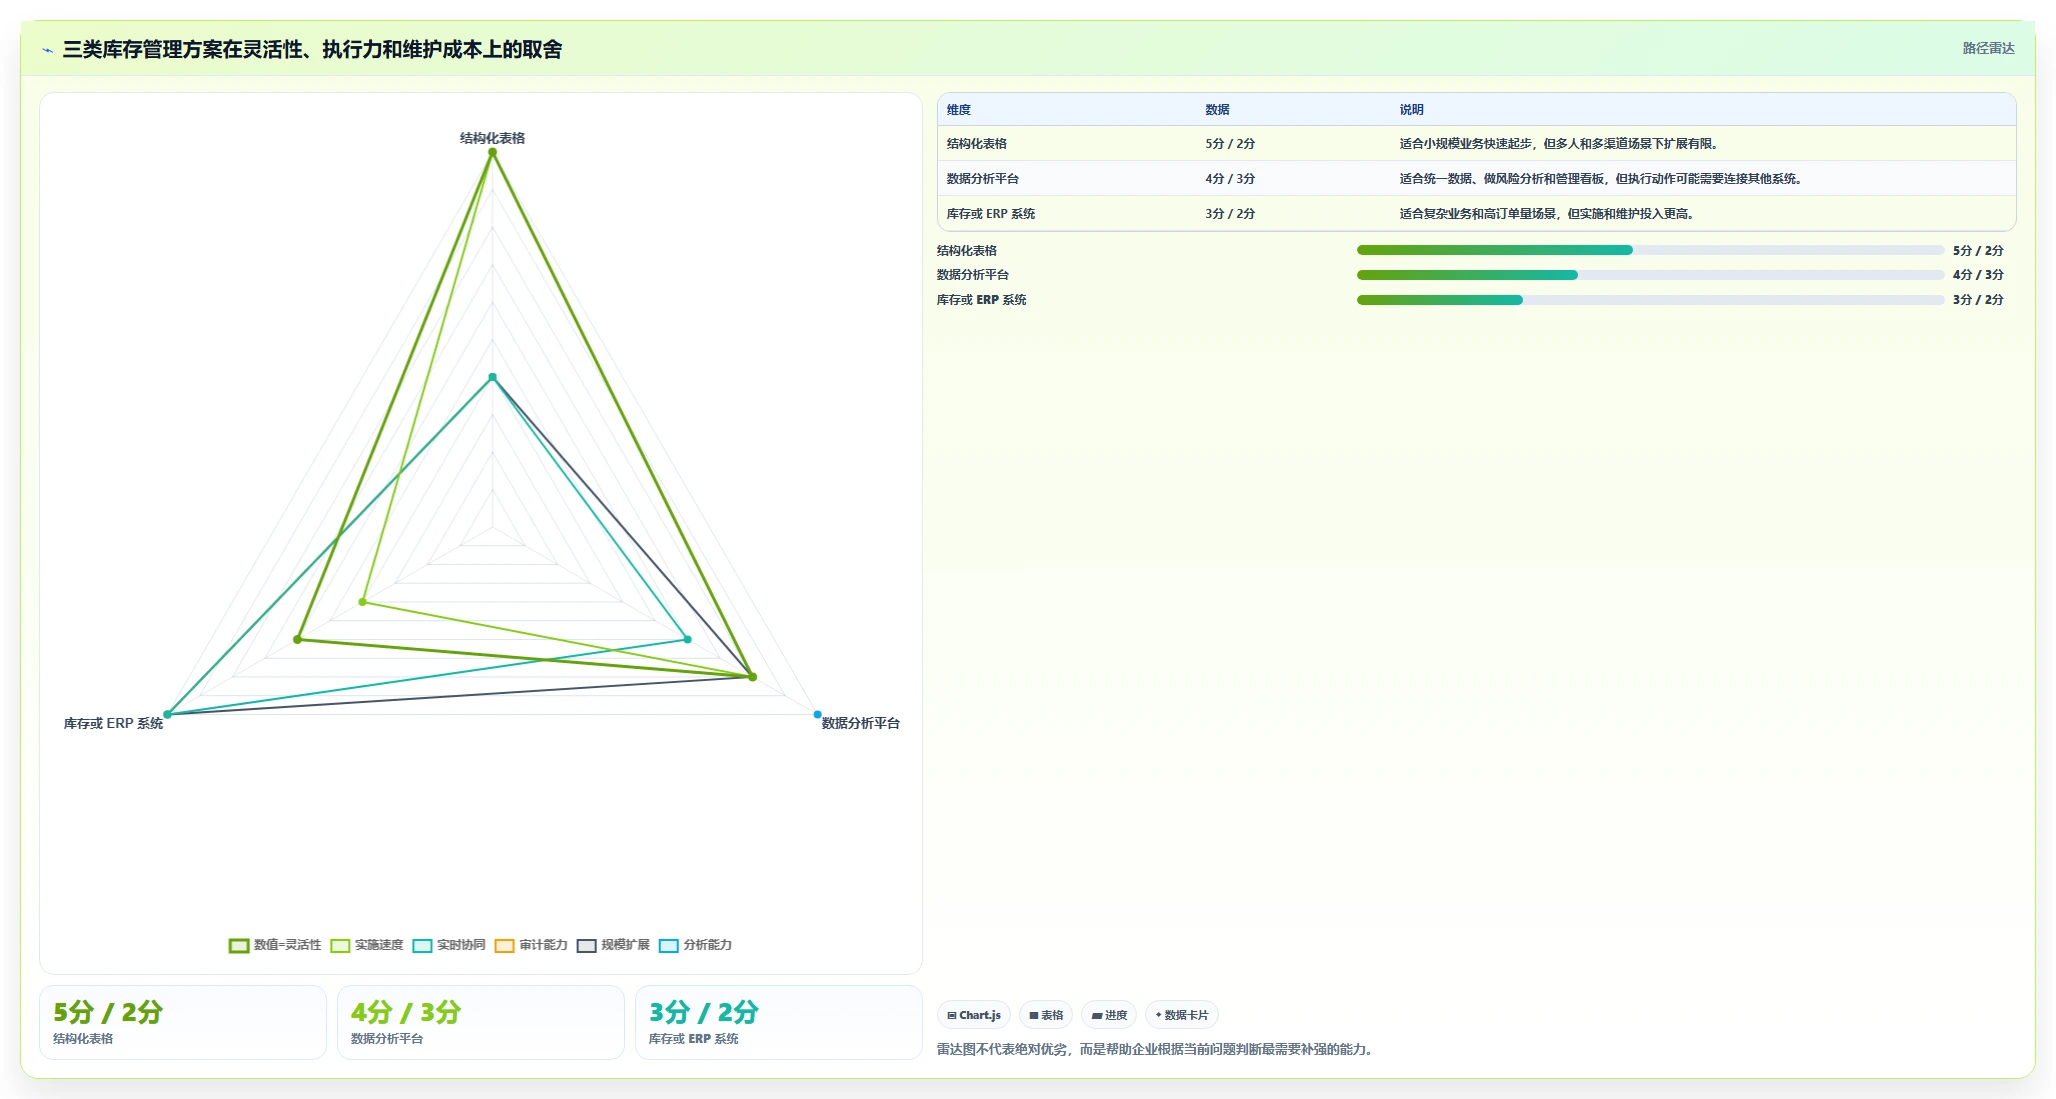This screenshot has height=1099, width=2056.
Task: Click the 维度 column header
Action: [959, 110]
